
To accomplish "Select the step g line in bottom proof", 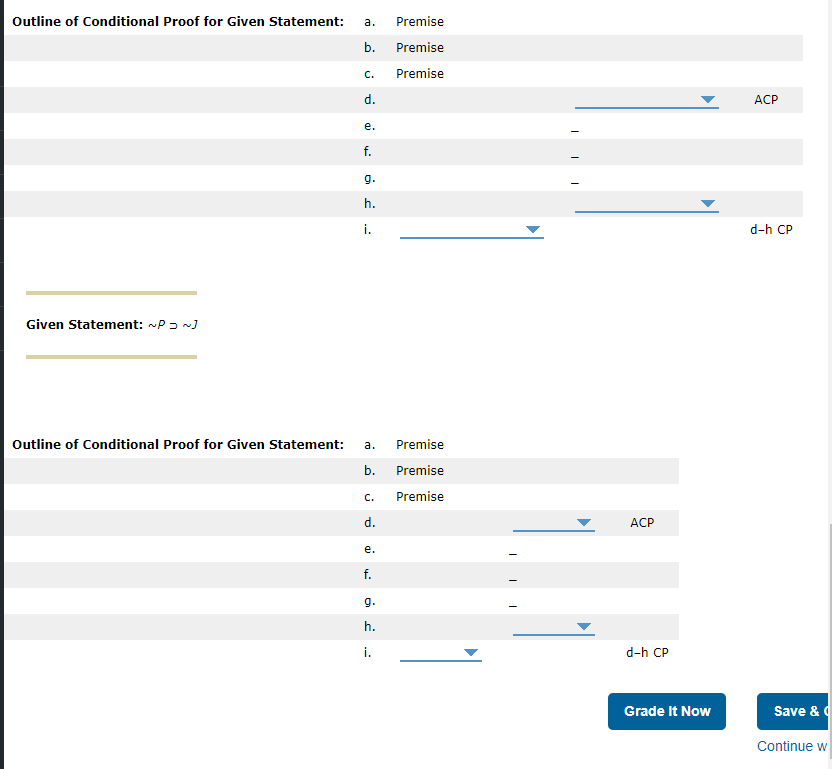I will click(512, 603).
